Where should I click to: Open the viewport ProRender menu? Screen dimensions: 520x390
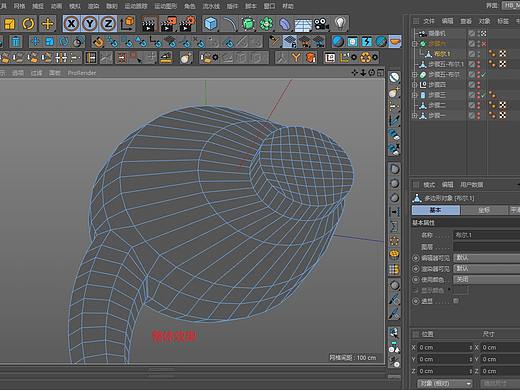tap(82, 73)
